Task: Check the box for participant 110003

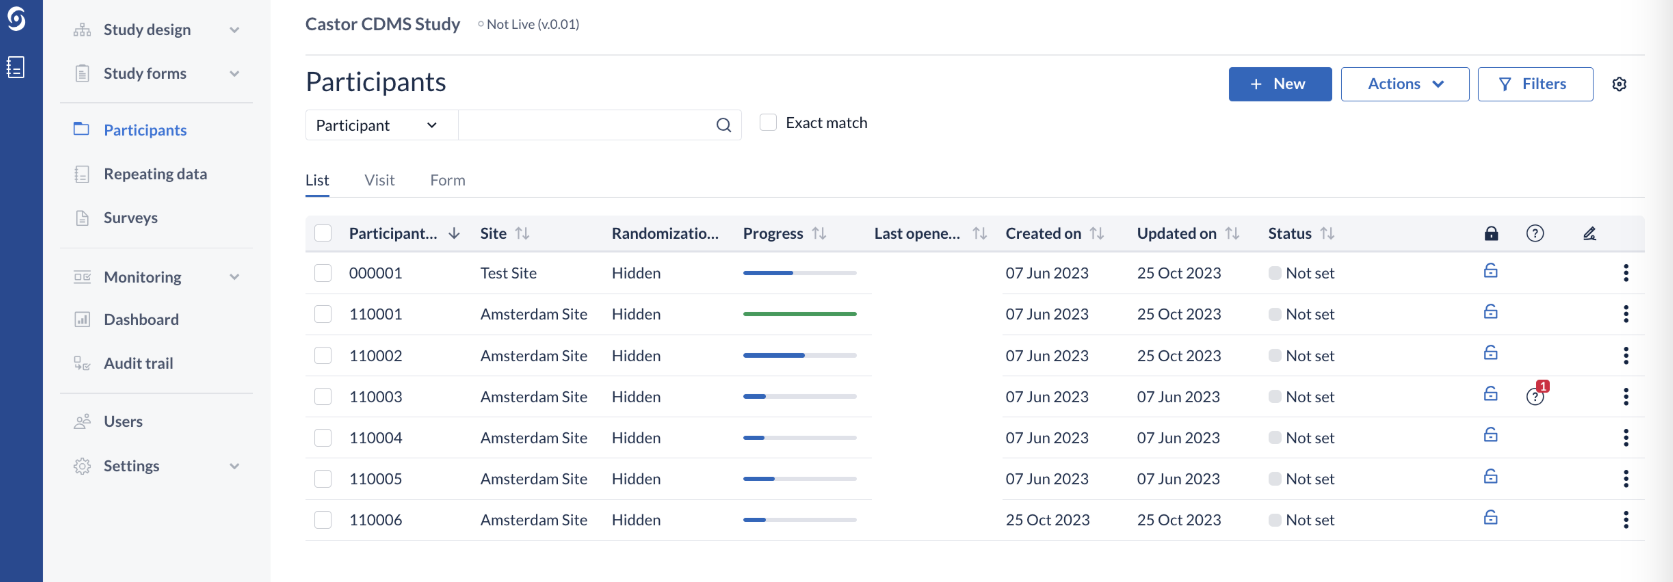Action: [323, 397]
